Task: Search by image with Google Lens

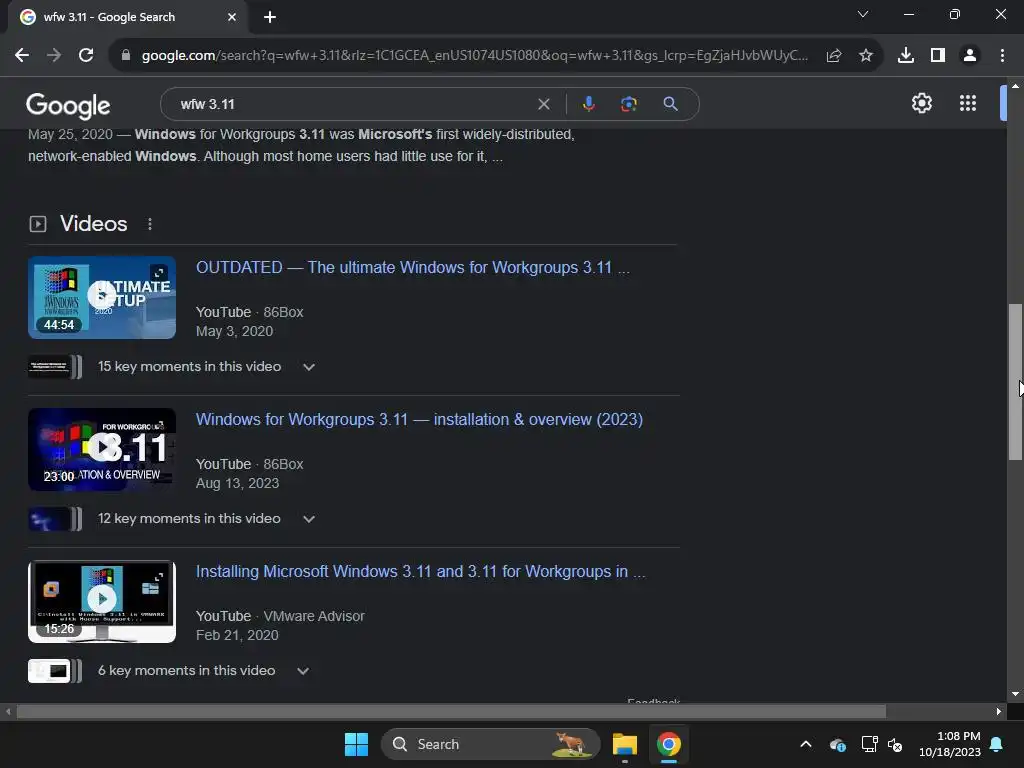Action: click(x=629, y=104)
